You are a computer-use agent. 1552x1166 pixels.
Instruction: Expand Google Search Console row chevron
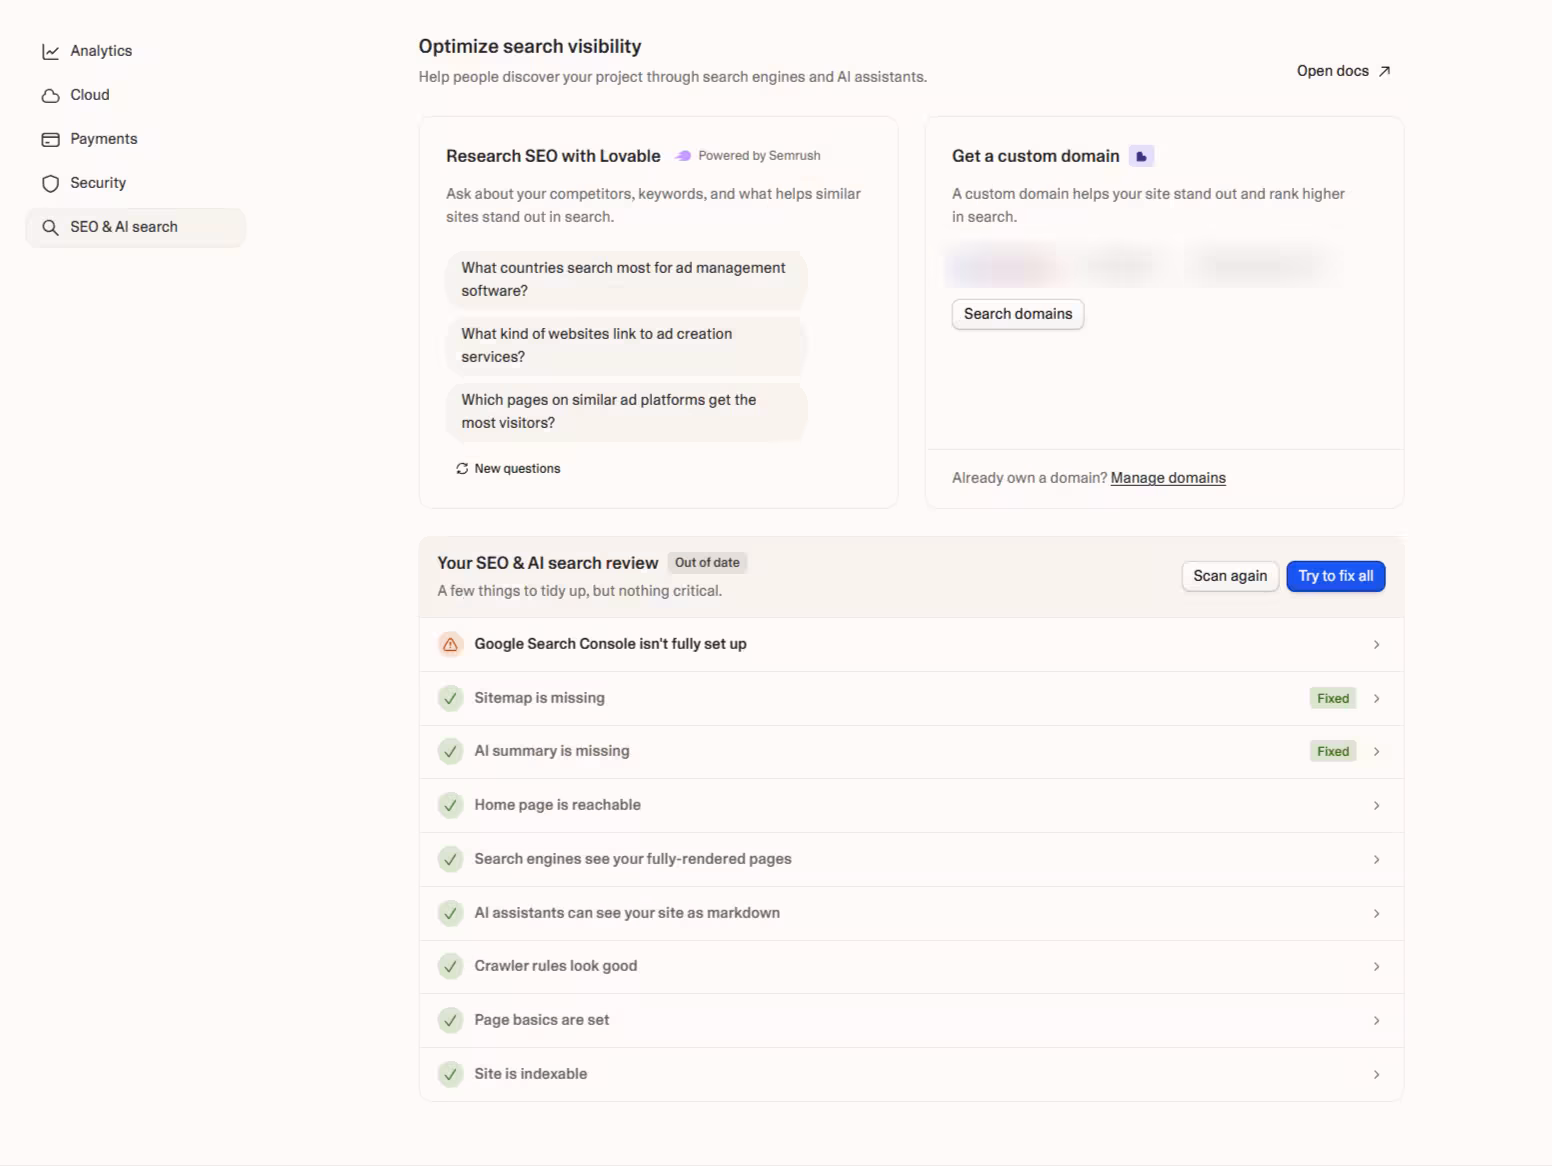1377,645
